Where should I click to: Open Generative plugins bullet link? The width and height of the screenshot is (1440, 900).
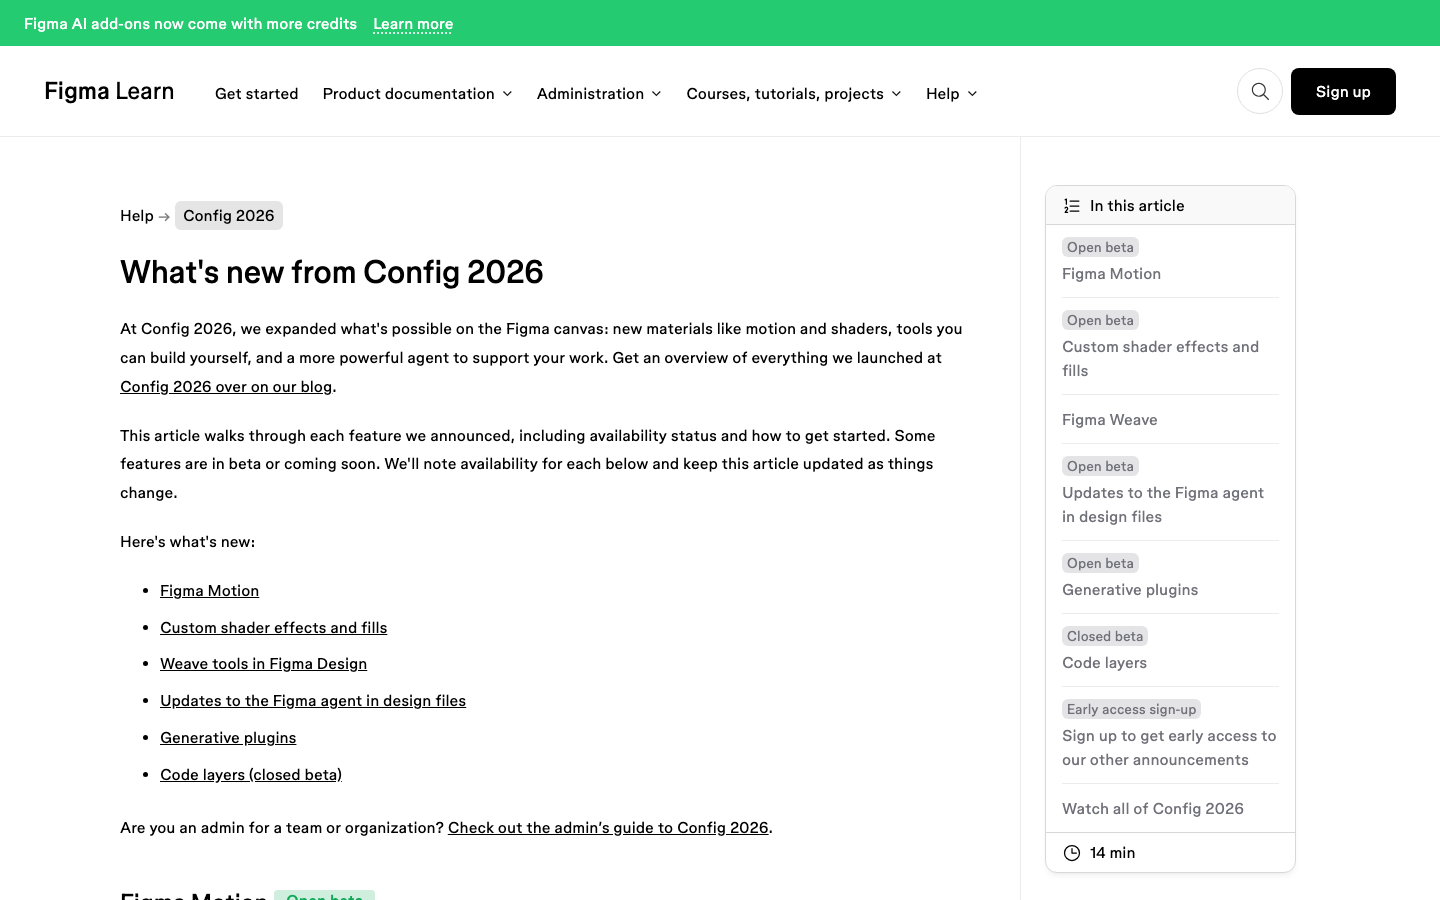[228, 737]
